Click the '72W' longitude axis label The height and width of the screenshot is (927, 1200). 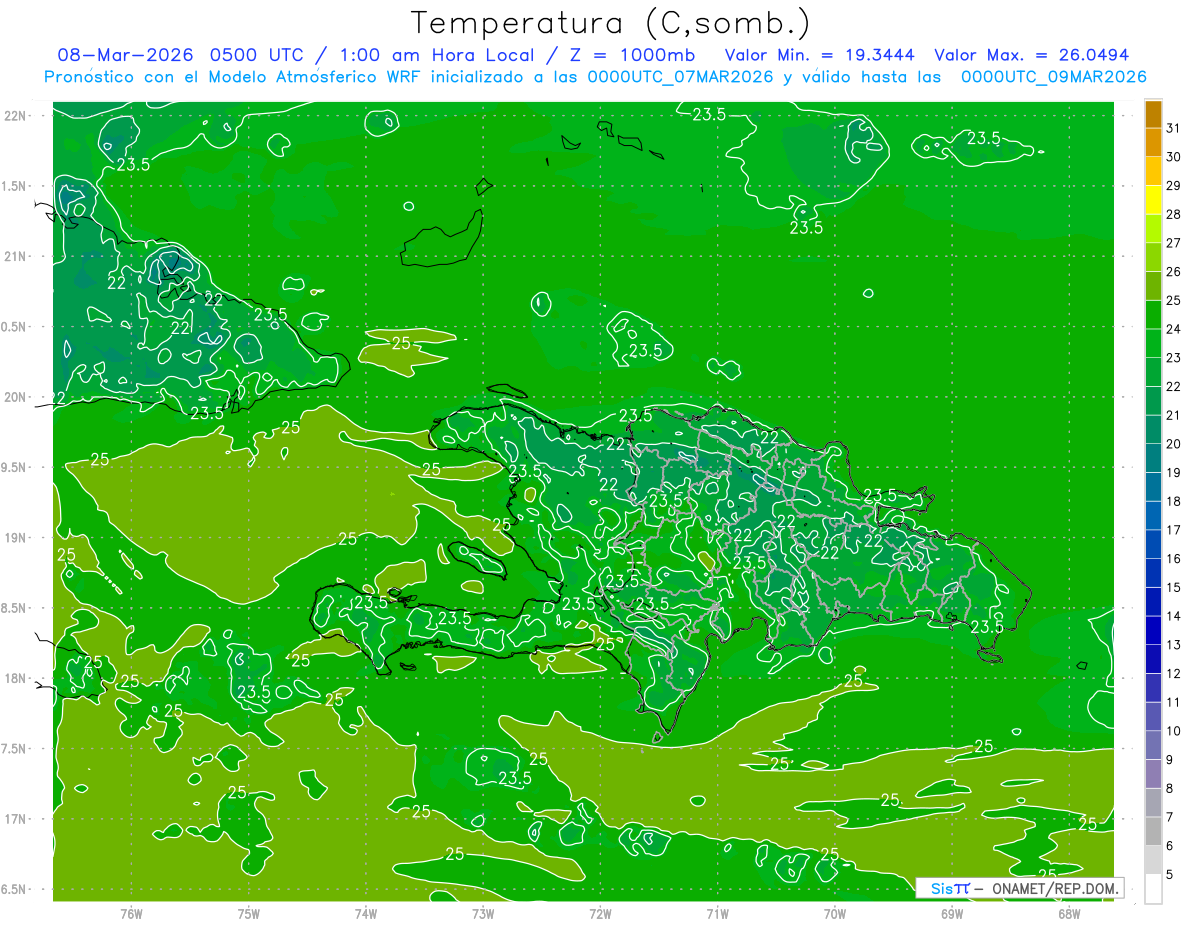[x=600, y=914]
